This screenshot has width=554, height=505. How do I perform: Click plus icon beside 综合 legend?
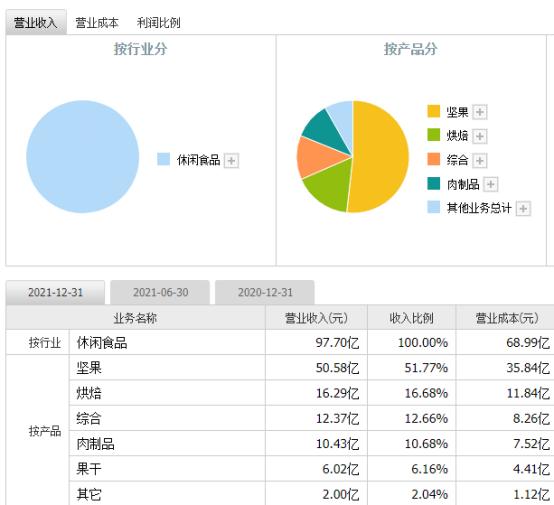coord(480,160)
